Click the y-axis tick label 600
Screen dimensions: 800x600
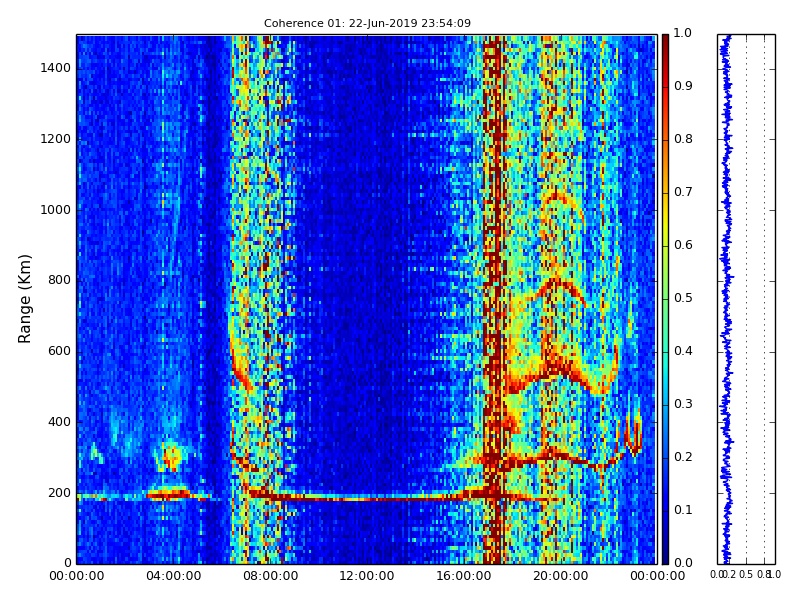click(x=59, y=351)
